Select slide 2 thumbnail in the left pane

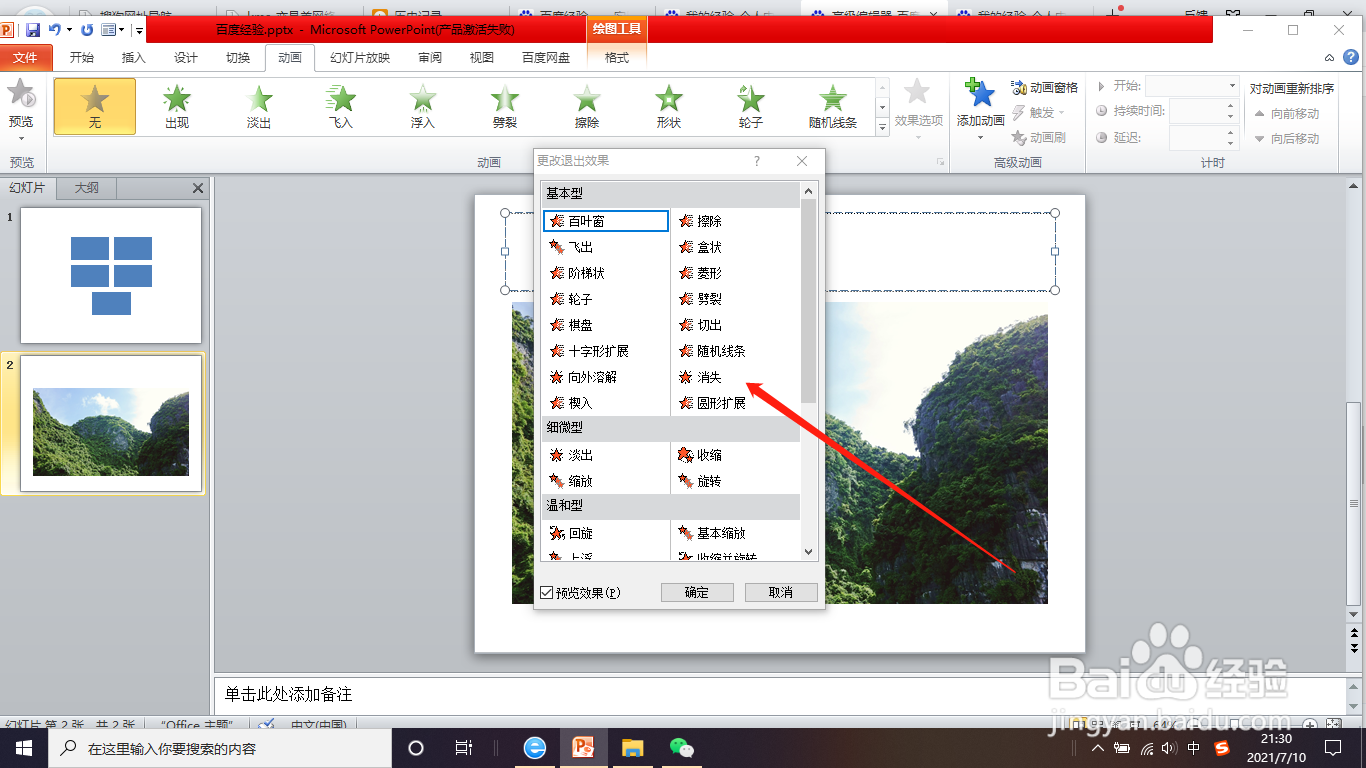[x=110, y=424]
